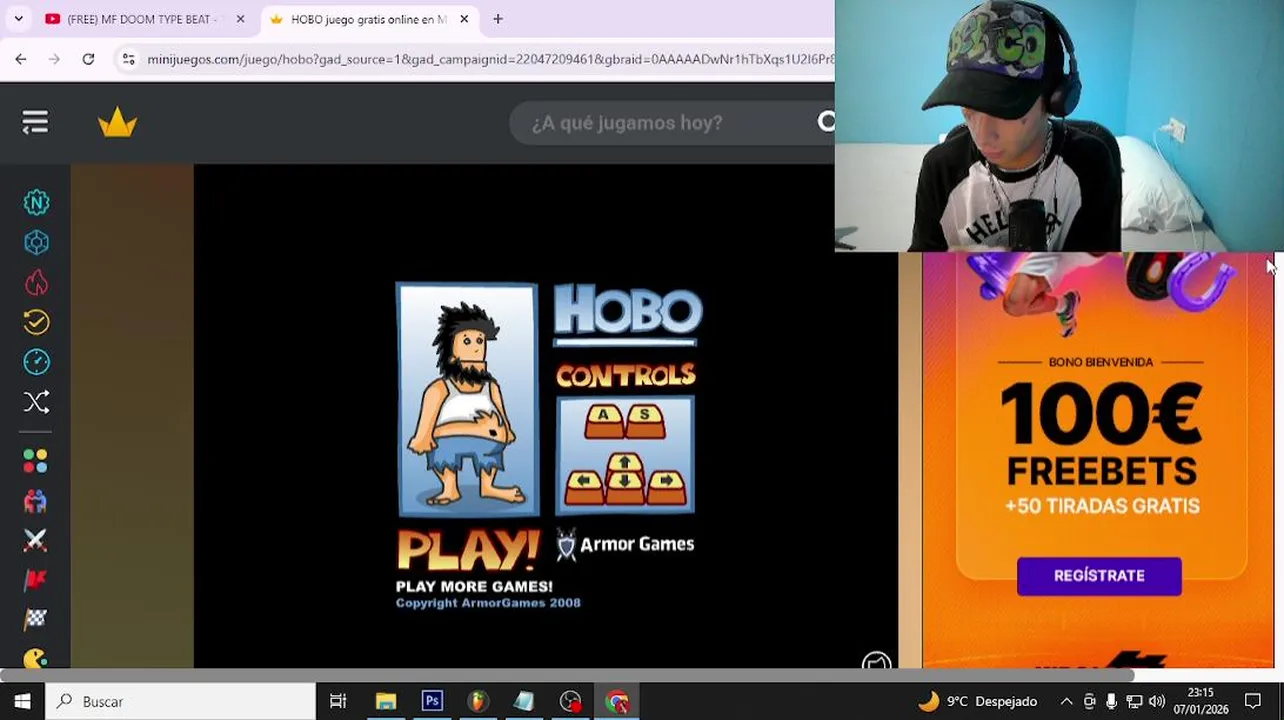Image resolution: width=1284 pixels, height=720 pixels.
Task: Close the HOBO juego gratis tab
Action: pos(464,19)
